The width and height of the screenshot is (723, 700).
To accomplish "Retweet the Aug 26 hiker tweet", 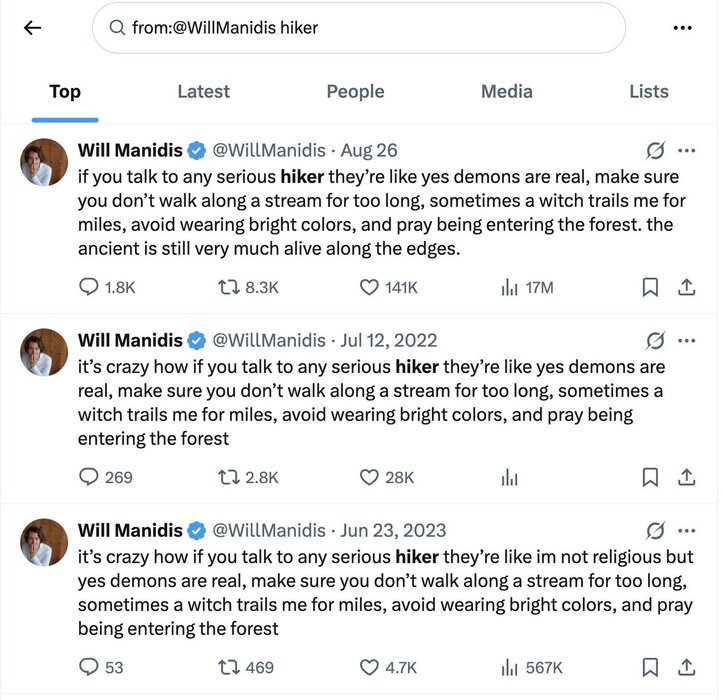I will point(227,287).
